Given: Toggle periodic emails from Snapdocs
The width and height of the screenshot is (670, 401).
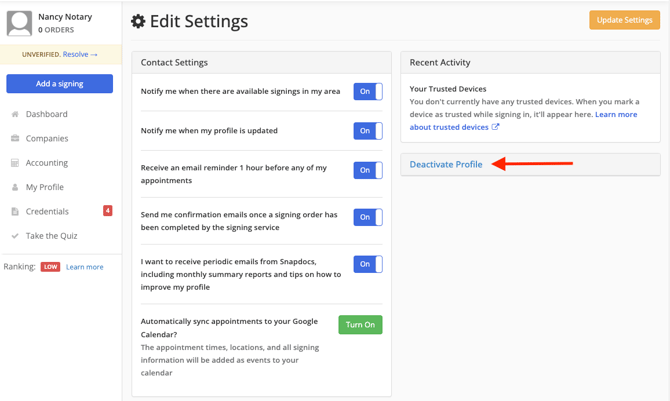Looking at the screenshot, I should (368, 264).
